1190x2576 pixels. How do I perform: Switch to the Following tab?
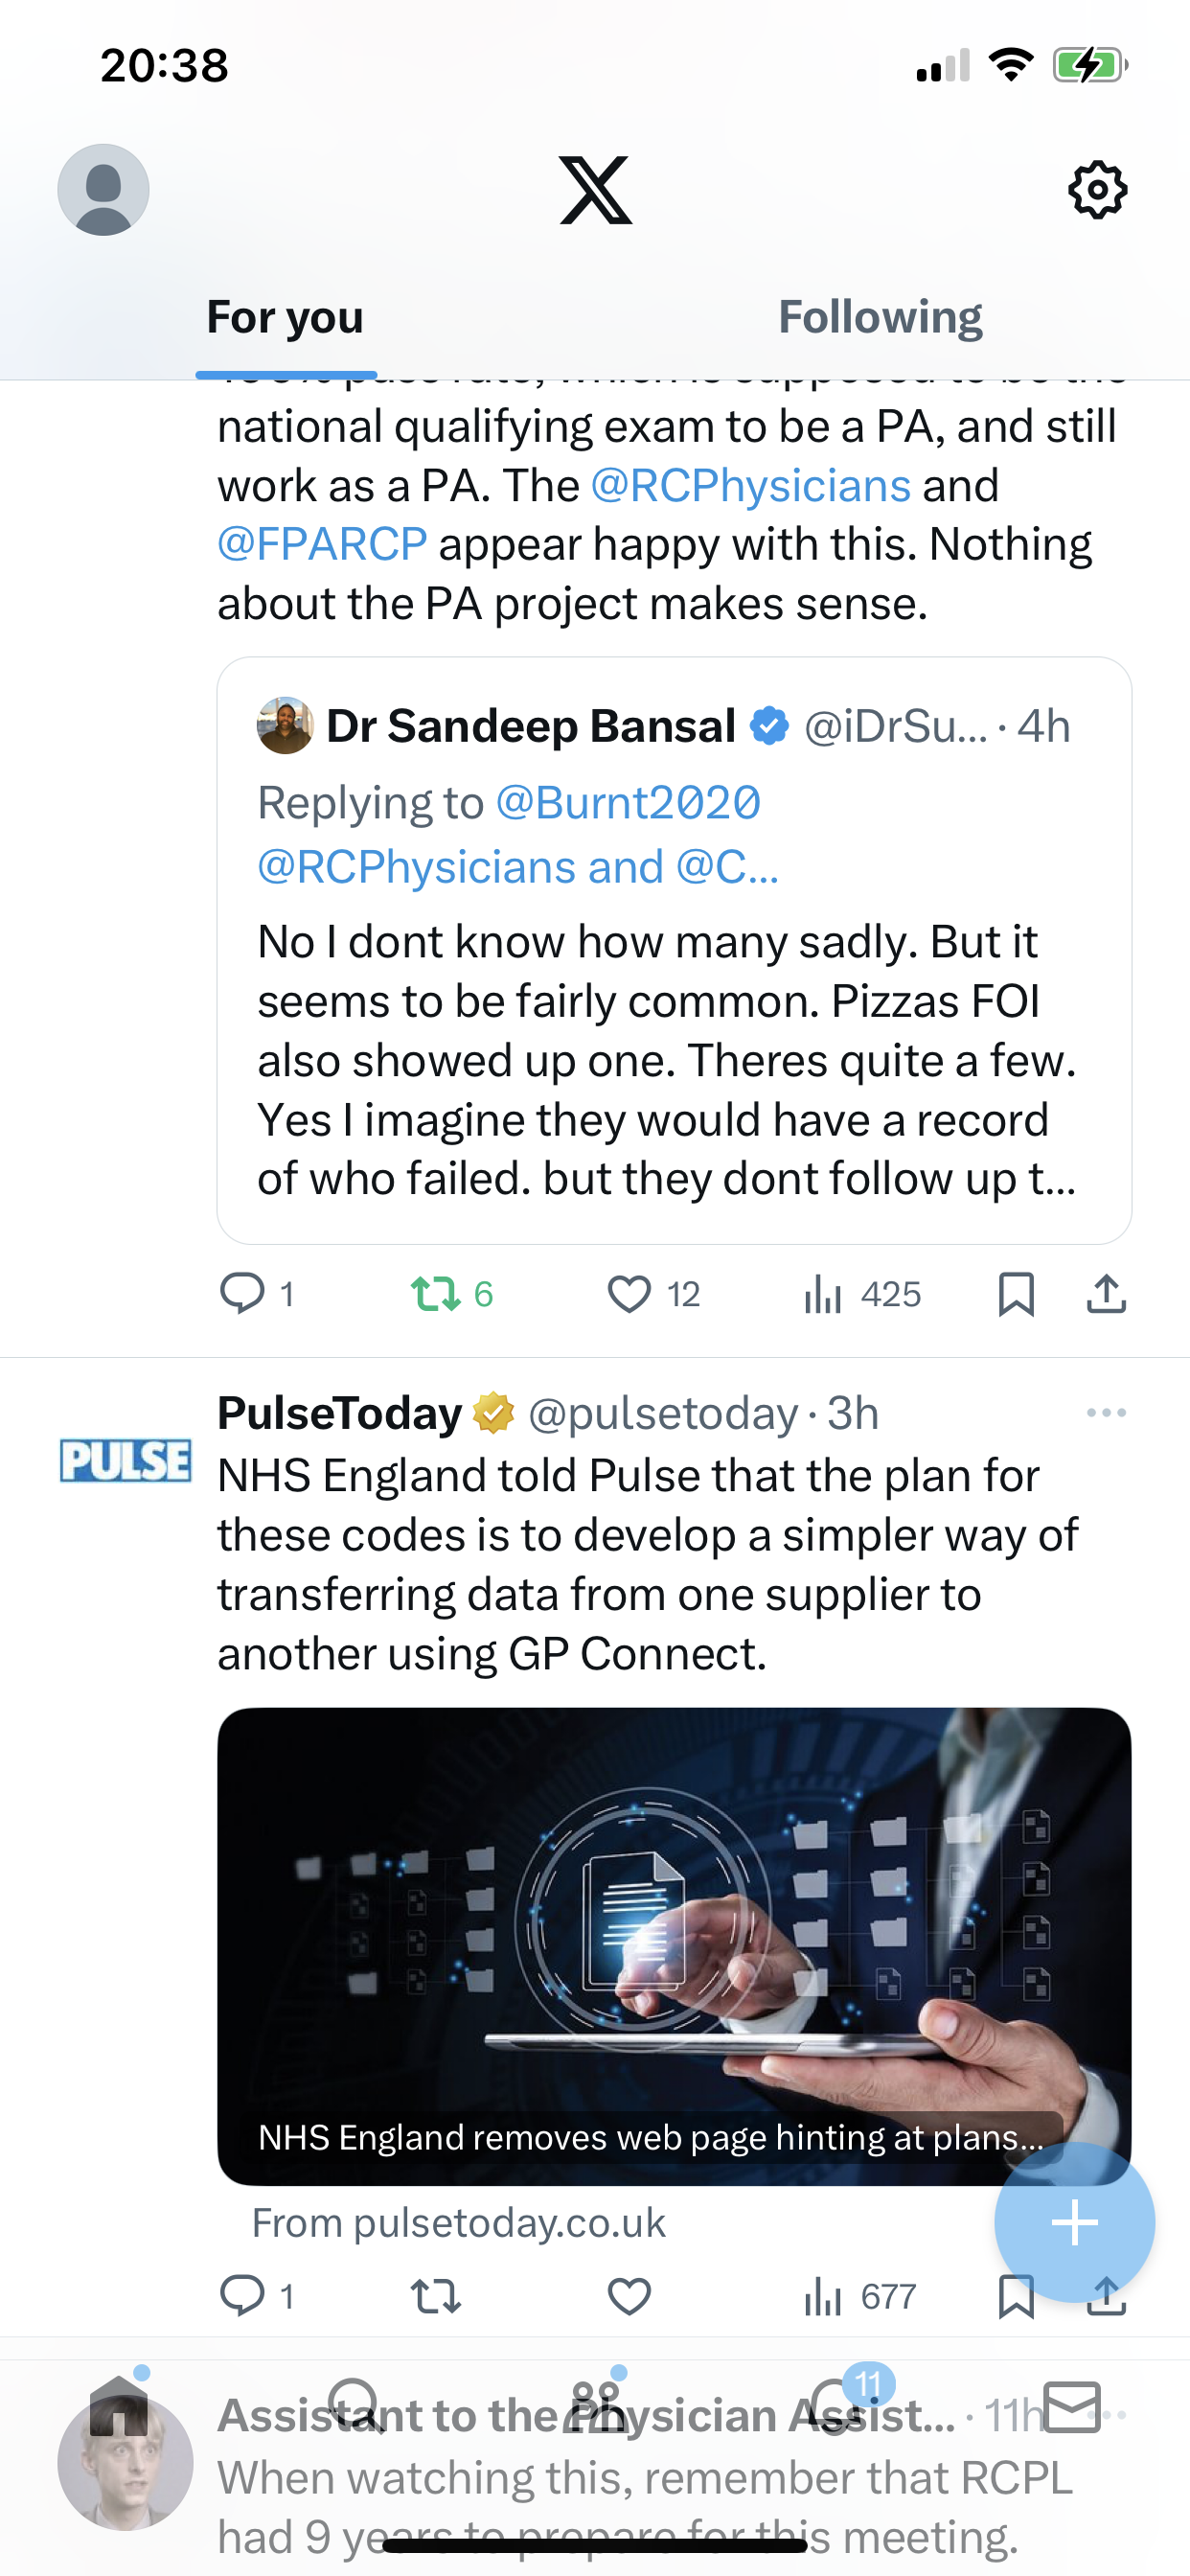click(880, 317)
